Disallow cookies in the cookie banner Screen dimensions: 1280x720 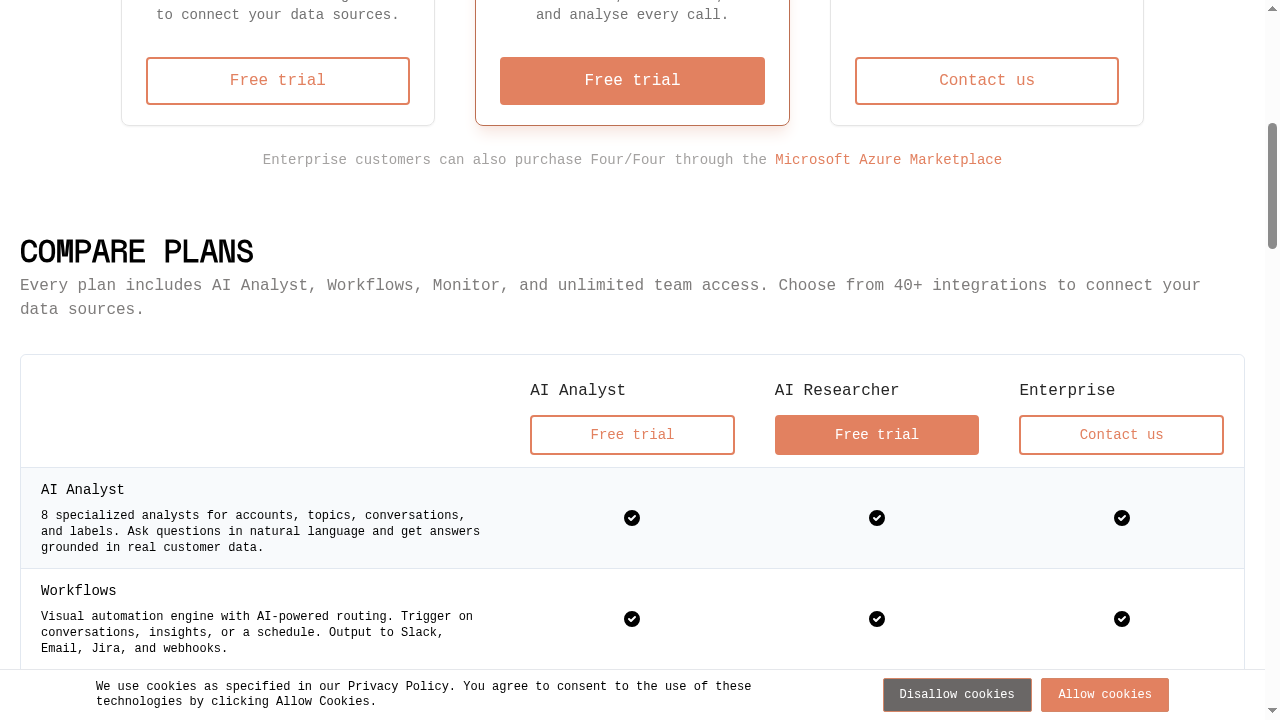pyautogui.click(x=957, y=695)
